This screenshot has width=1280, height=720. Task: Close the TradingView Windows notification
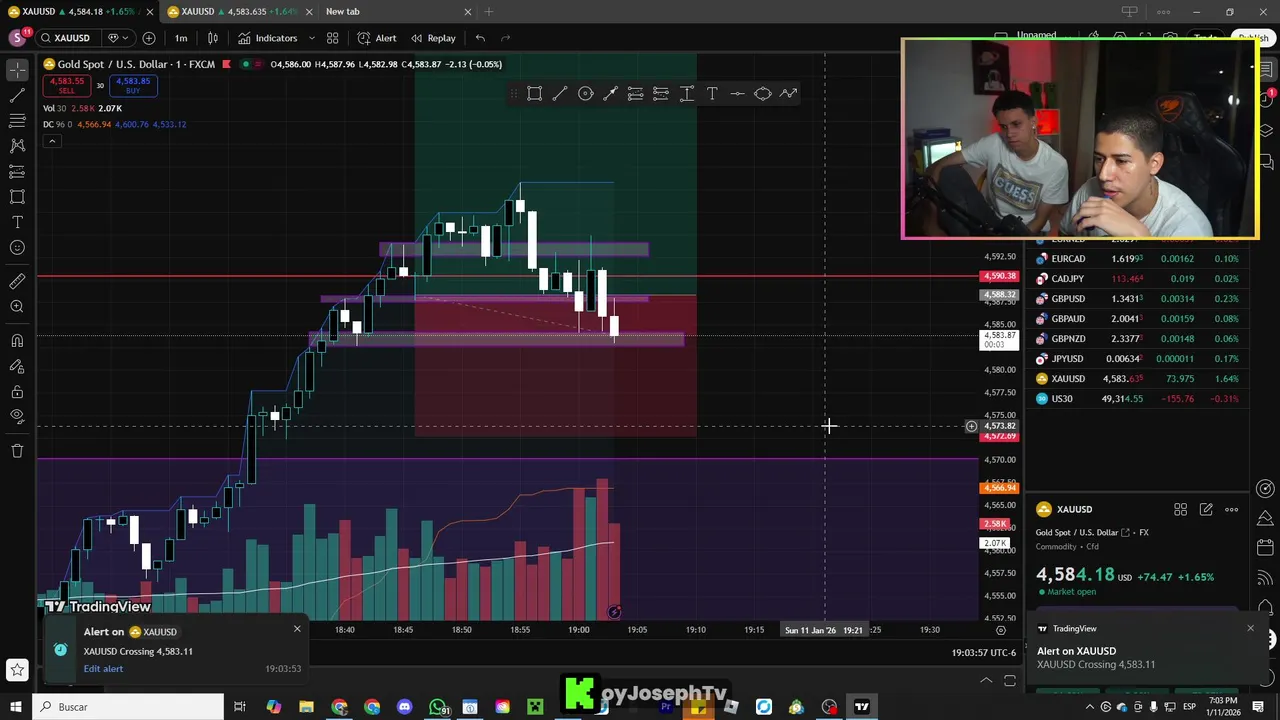coord(1250,628)
